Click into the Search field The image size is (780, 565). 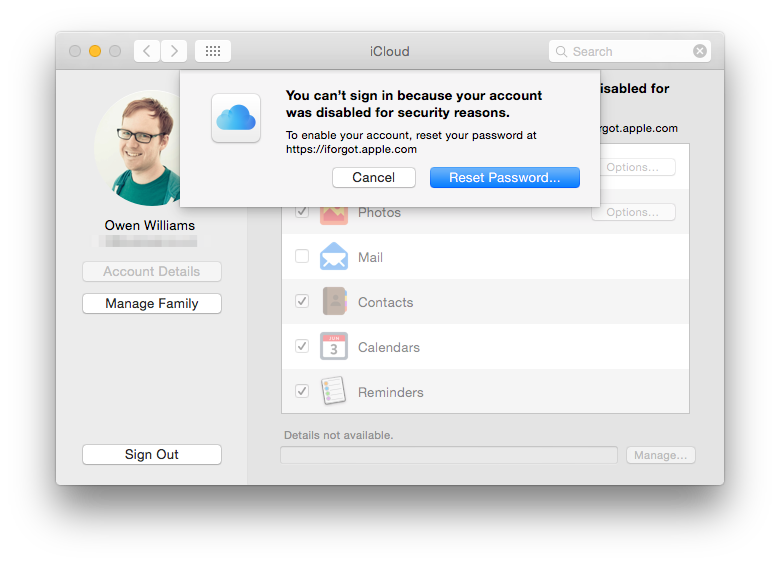630,51
